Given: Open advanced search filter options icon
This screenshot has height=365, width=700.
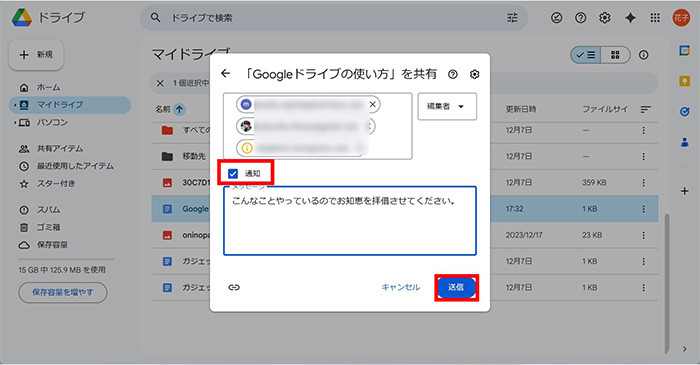Looking at the screenshot, I should coord(512,18).
